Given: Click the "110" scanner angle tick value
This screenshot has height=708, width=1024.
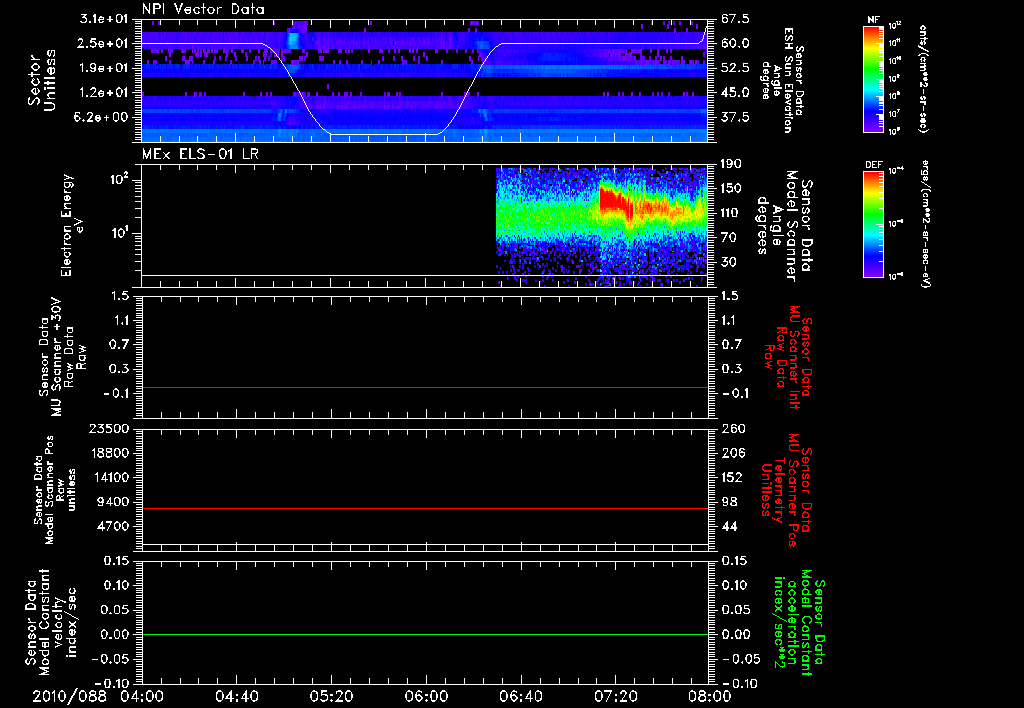Looking at the screenshot, I should pos(731,213).
